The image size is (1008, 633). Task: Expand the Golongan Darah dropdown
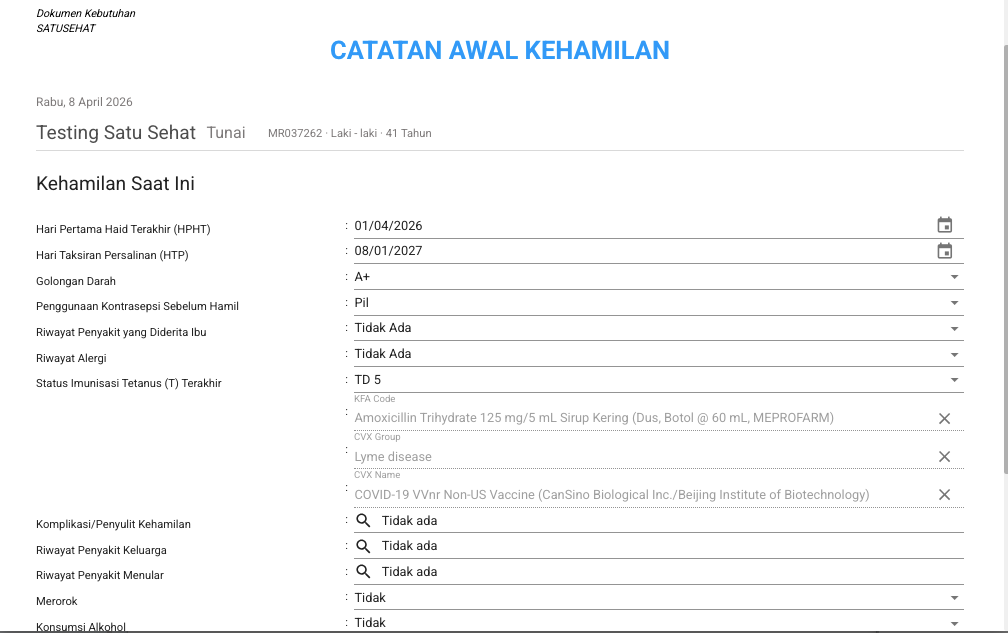pos(954,277)
